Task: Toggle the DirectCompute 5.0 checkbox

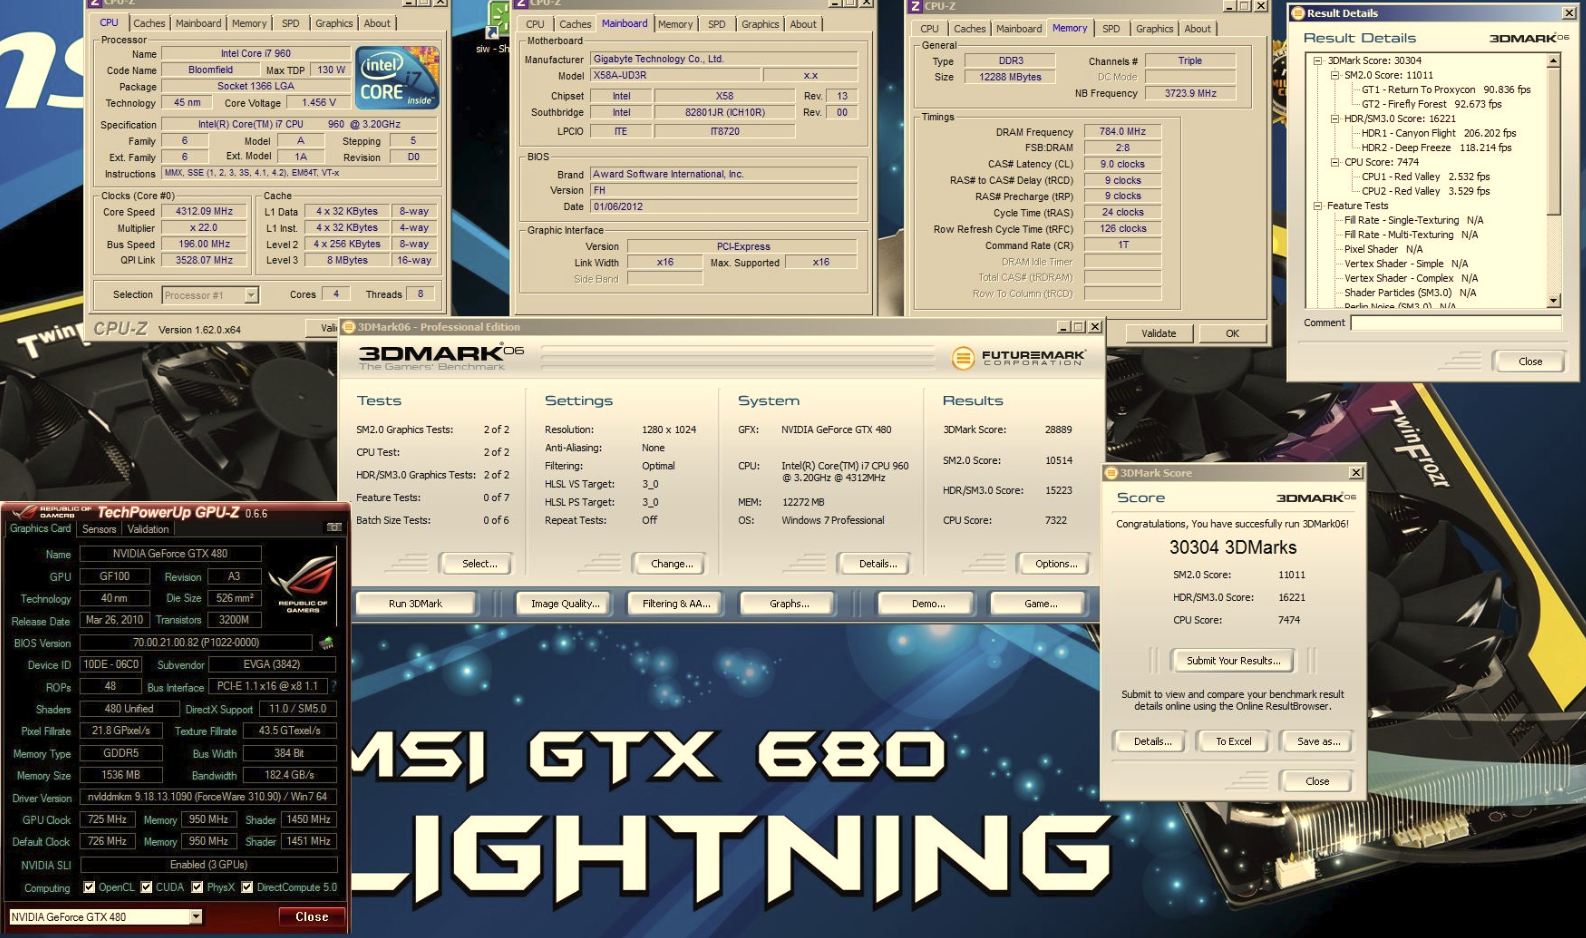Action: click(x=247, y=887)
